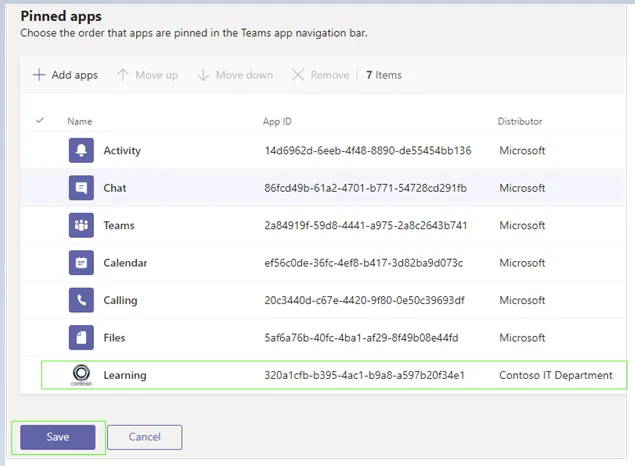Select the Calendar app name
The width and height of the screenshot is (635, 466).
click(x=126, y=263)
